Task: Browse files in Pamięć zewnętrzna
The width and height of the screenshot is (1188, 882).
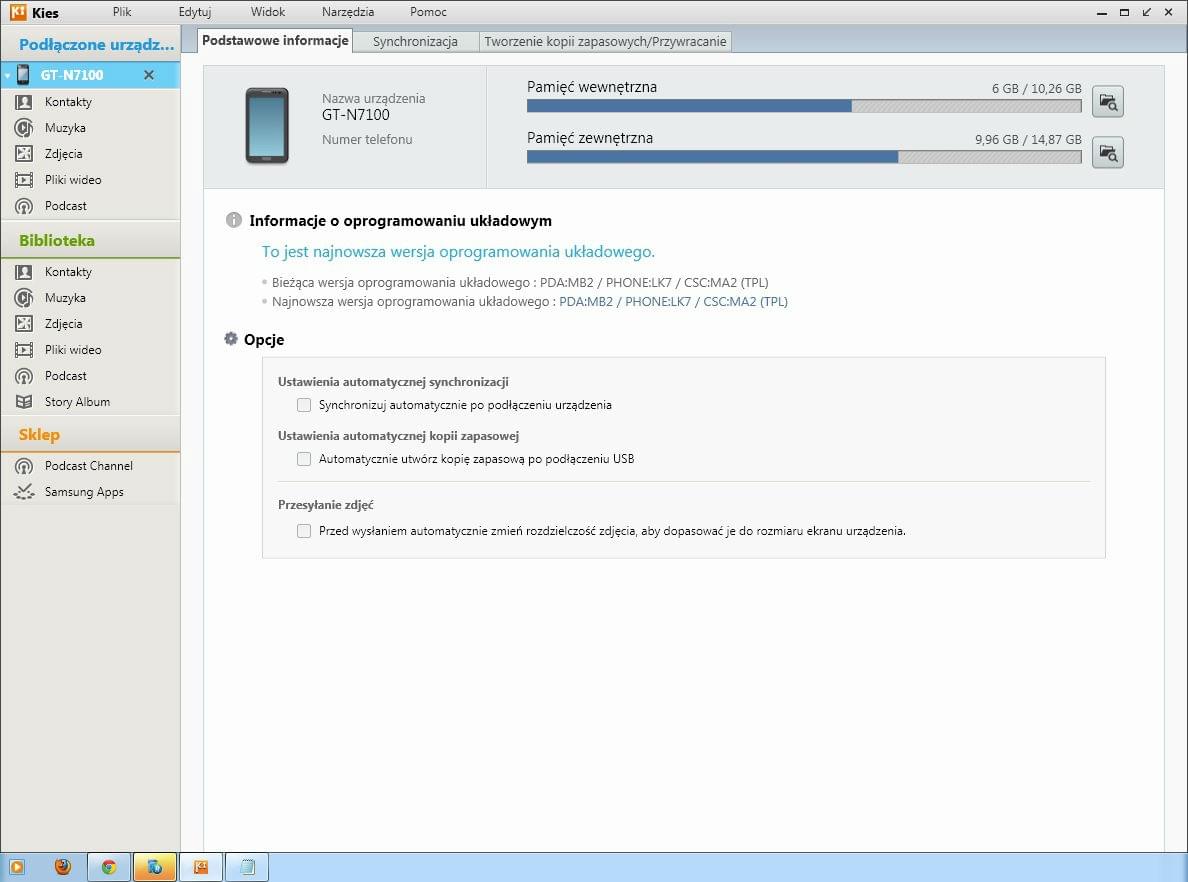Action: tap(1108, 152)
